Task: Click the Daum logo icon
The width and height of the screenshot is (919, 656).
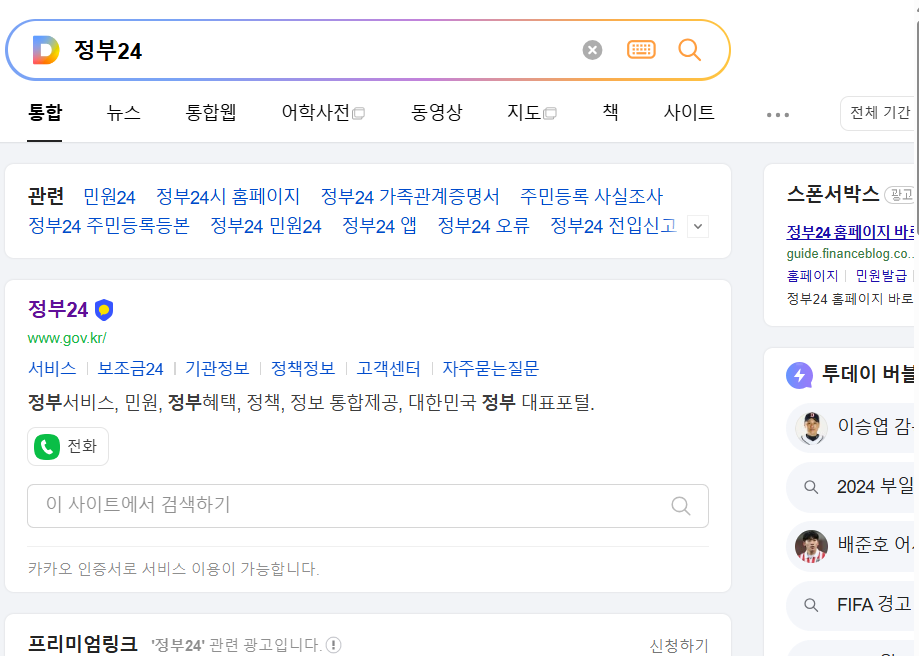Action: click(46, 49)
